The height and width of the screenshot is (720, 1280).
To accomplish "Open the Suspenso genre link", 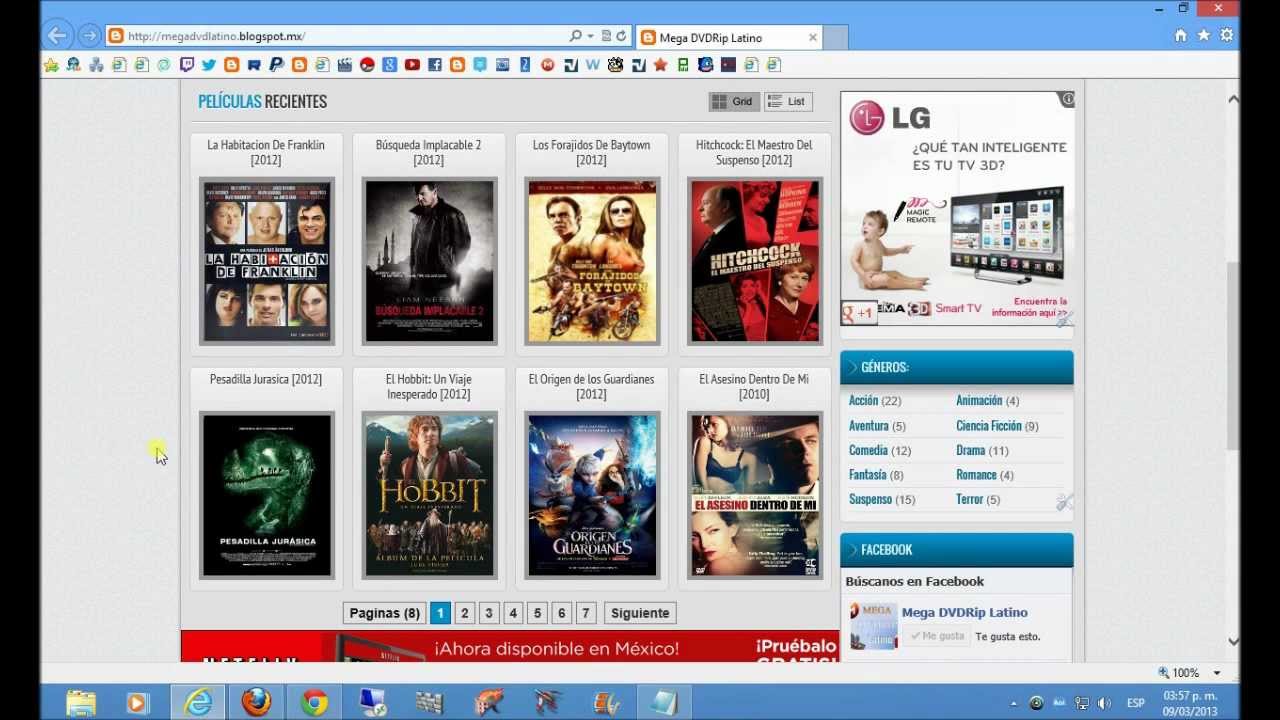I will (x=870, y=500).
